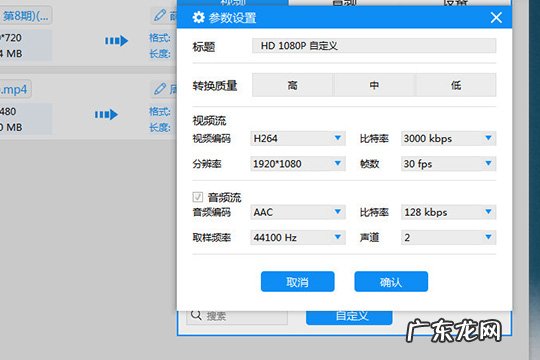Click the 自定义 button behind the dialog
The width and height of the screenshot is (540, 360).
click(x=349, y=317)
